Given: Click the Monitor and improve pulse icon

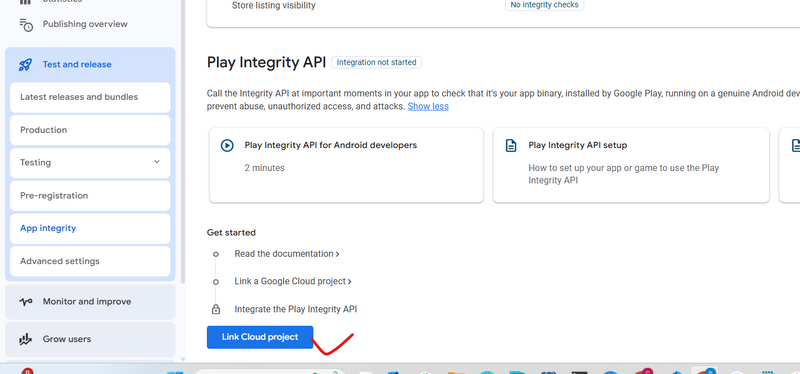Looking at the screenshot, I should (26, 302).
